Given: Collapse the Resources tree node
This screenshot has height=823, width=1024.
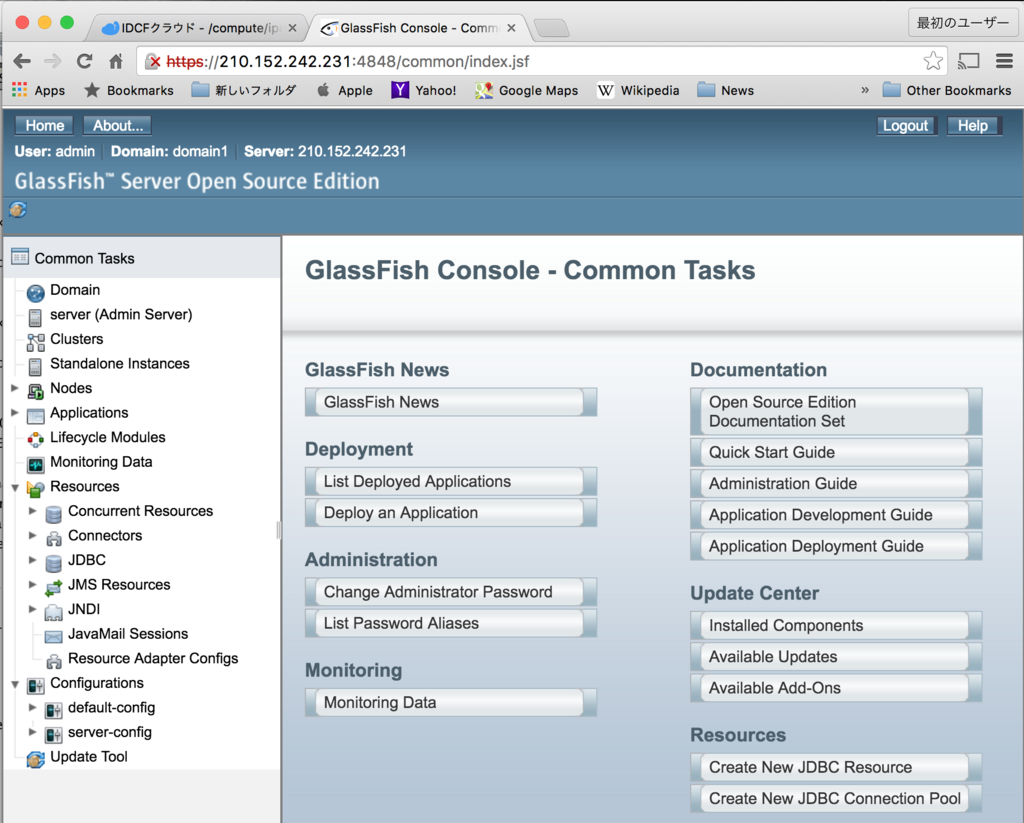Looking at the screenshot, I should pyautogui.click(x=14, y=487).
